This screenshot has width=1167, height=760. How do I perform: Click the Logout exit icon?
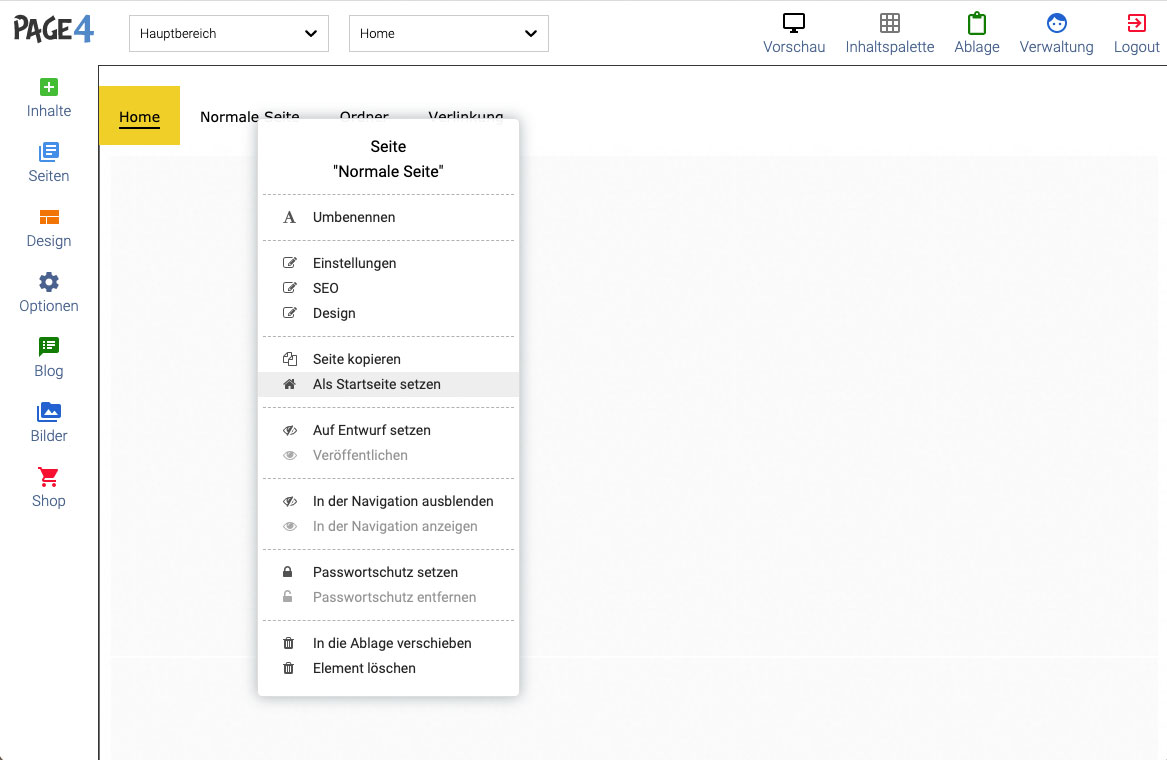pos(1136,23)
